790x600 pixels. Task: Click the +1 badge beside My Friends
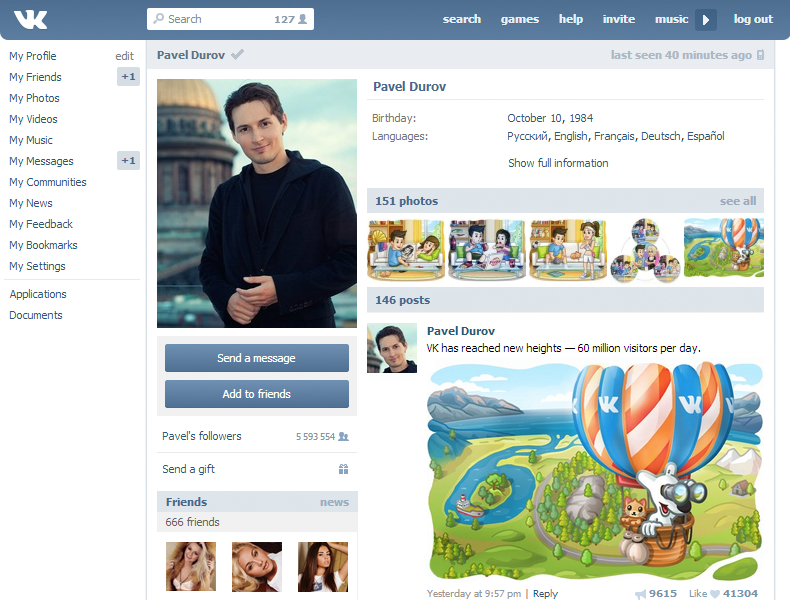coord(128,77)
